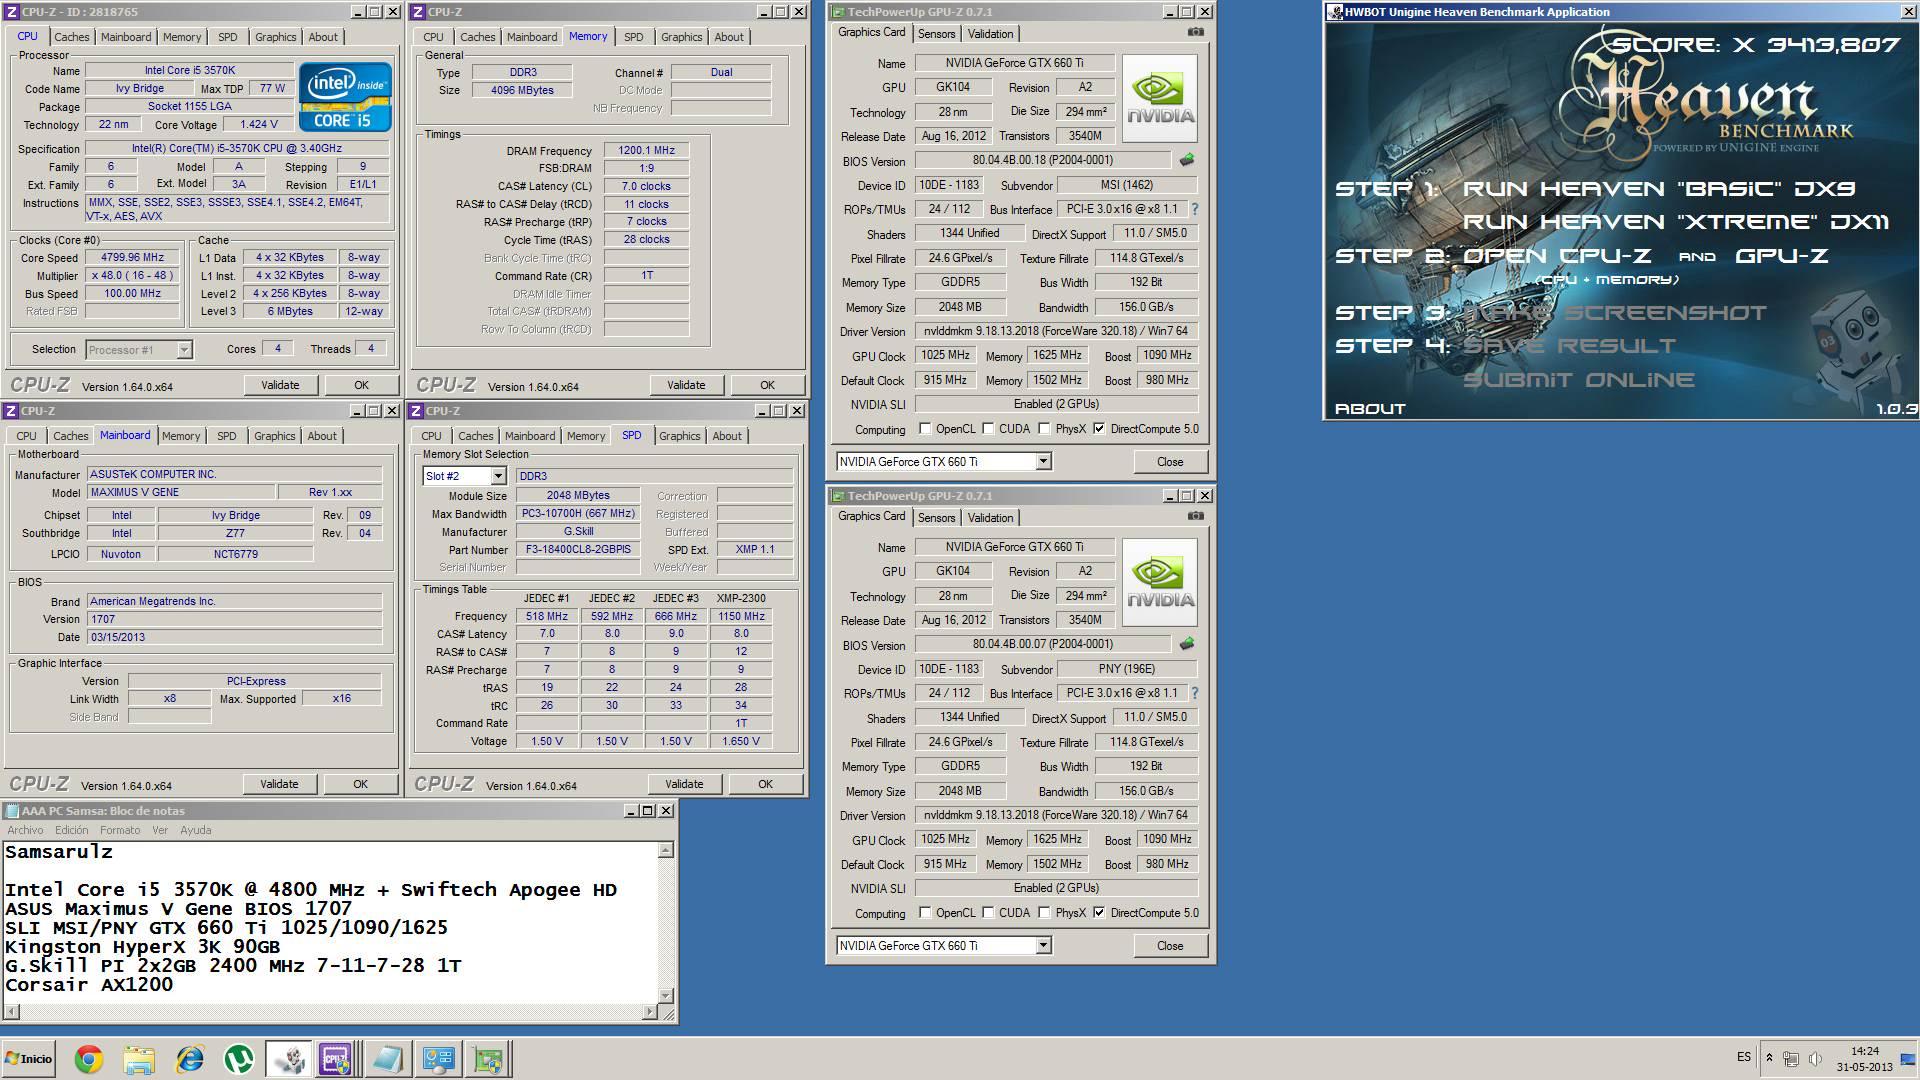This screenshot has height=1080, width=1920.
Task: Toggle OpenCL checkbox in bottom GPU-Z
Action: (925, 913)
